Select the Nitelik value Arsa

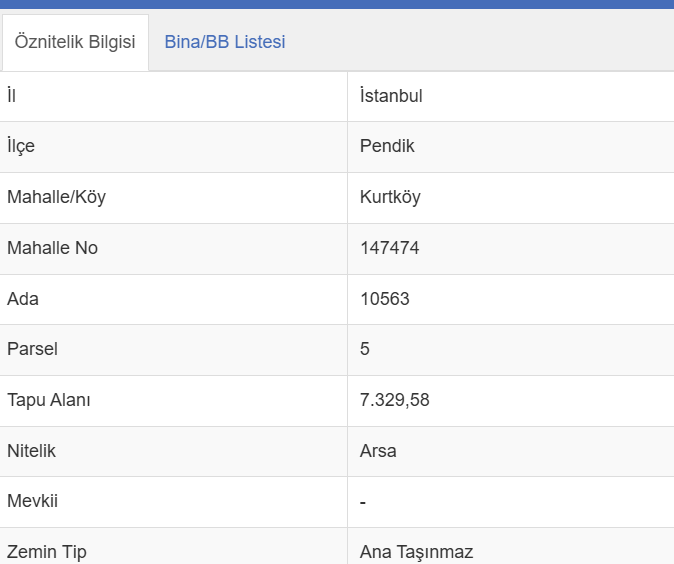(x=378, y=451)
